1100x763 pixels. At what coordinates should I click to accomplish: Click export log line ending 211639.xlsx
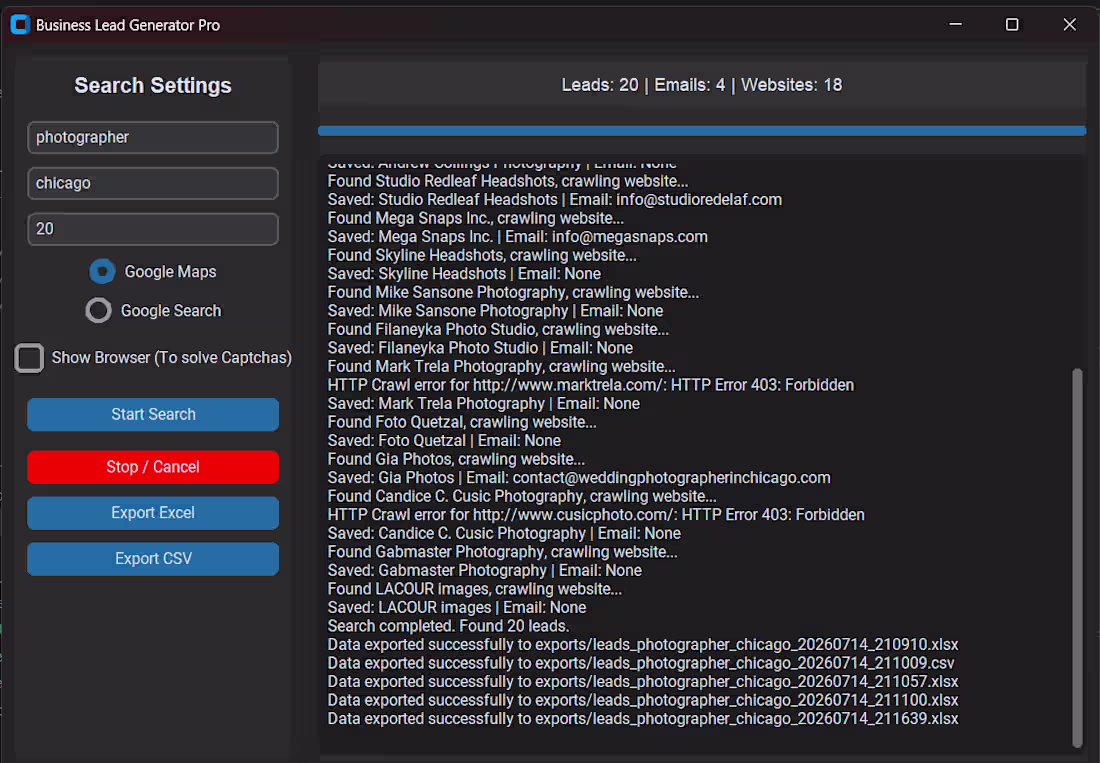643,719
